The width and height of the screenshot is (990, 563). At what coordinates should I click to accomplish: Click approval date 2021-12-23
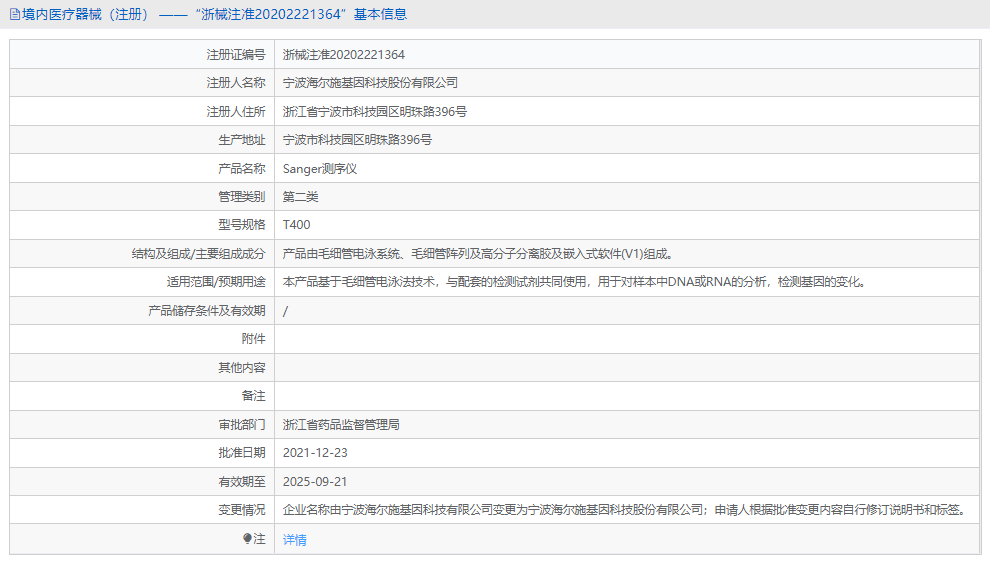(x=315, y=453)
